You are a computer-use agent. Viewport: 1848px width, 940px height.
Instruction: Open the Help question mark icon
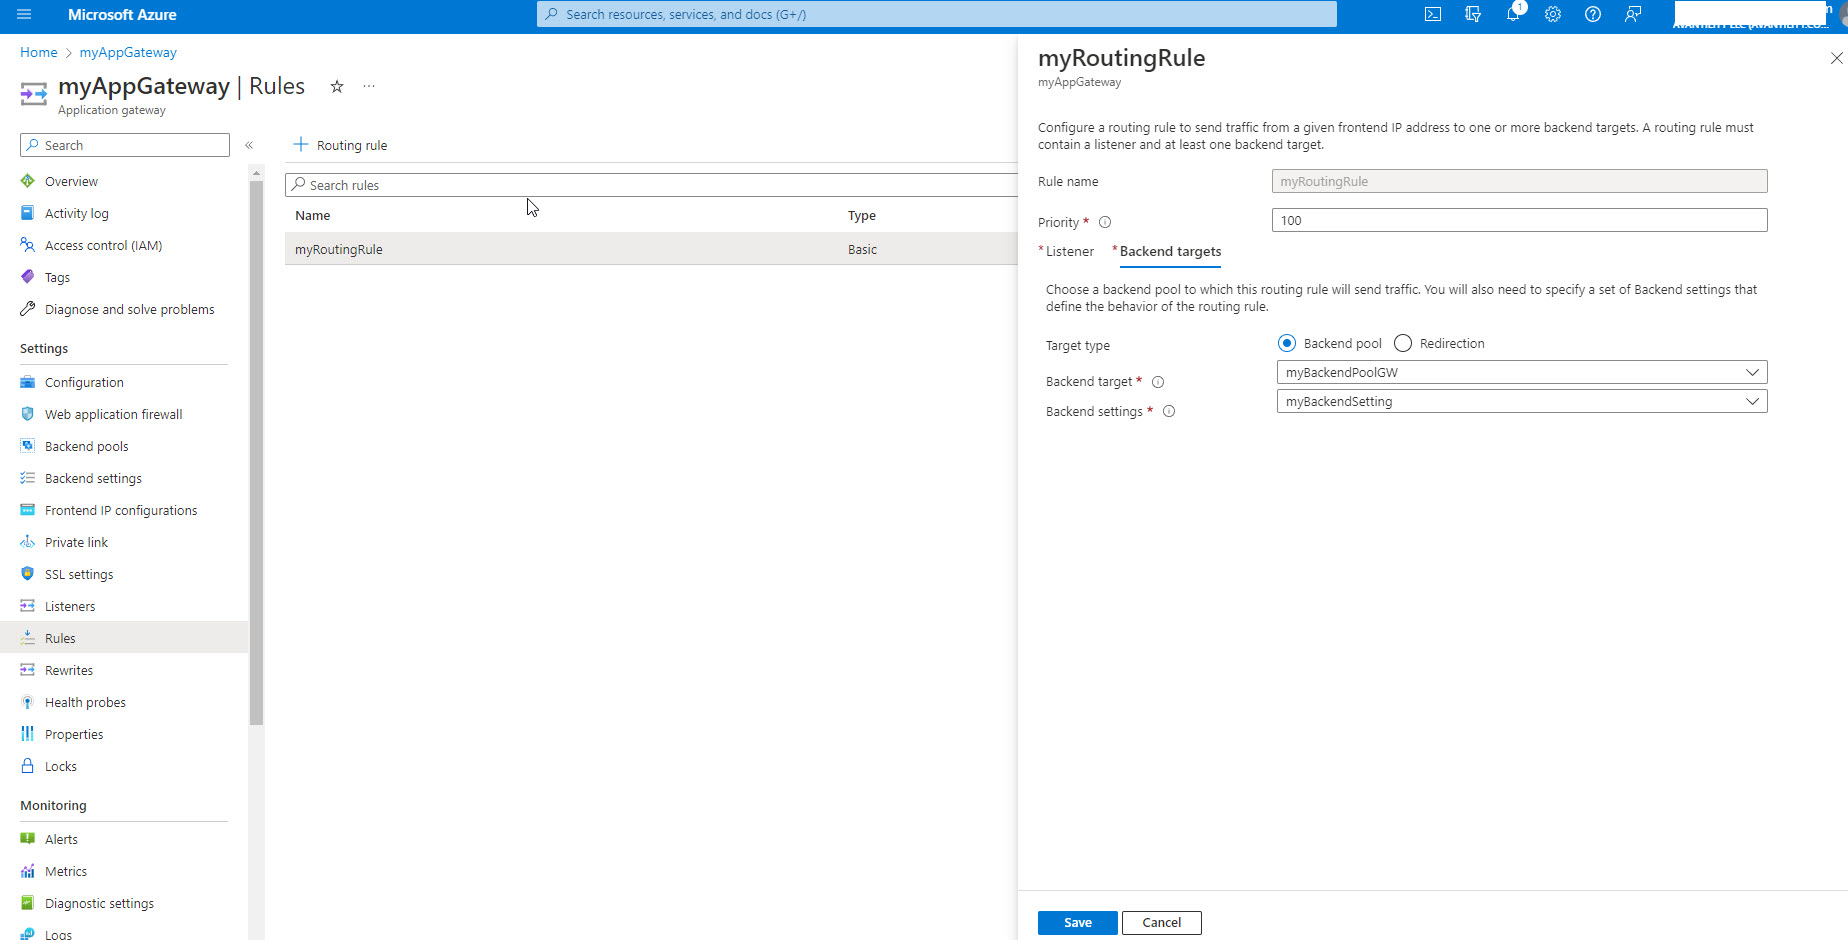[1593, 14]
